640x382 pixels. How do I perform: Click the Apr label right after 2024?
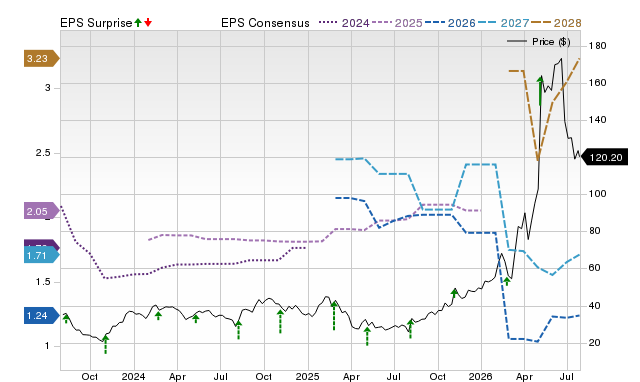pos(178,376)
